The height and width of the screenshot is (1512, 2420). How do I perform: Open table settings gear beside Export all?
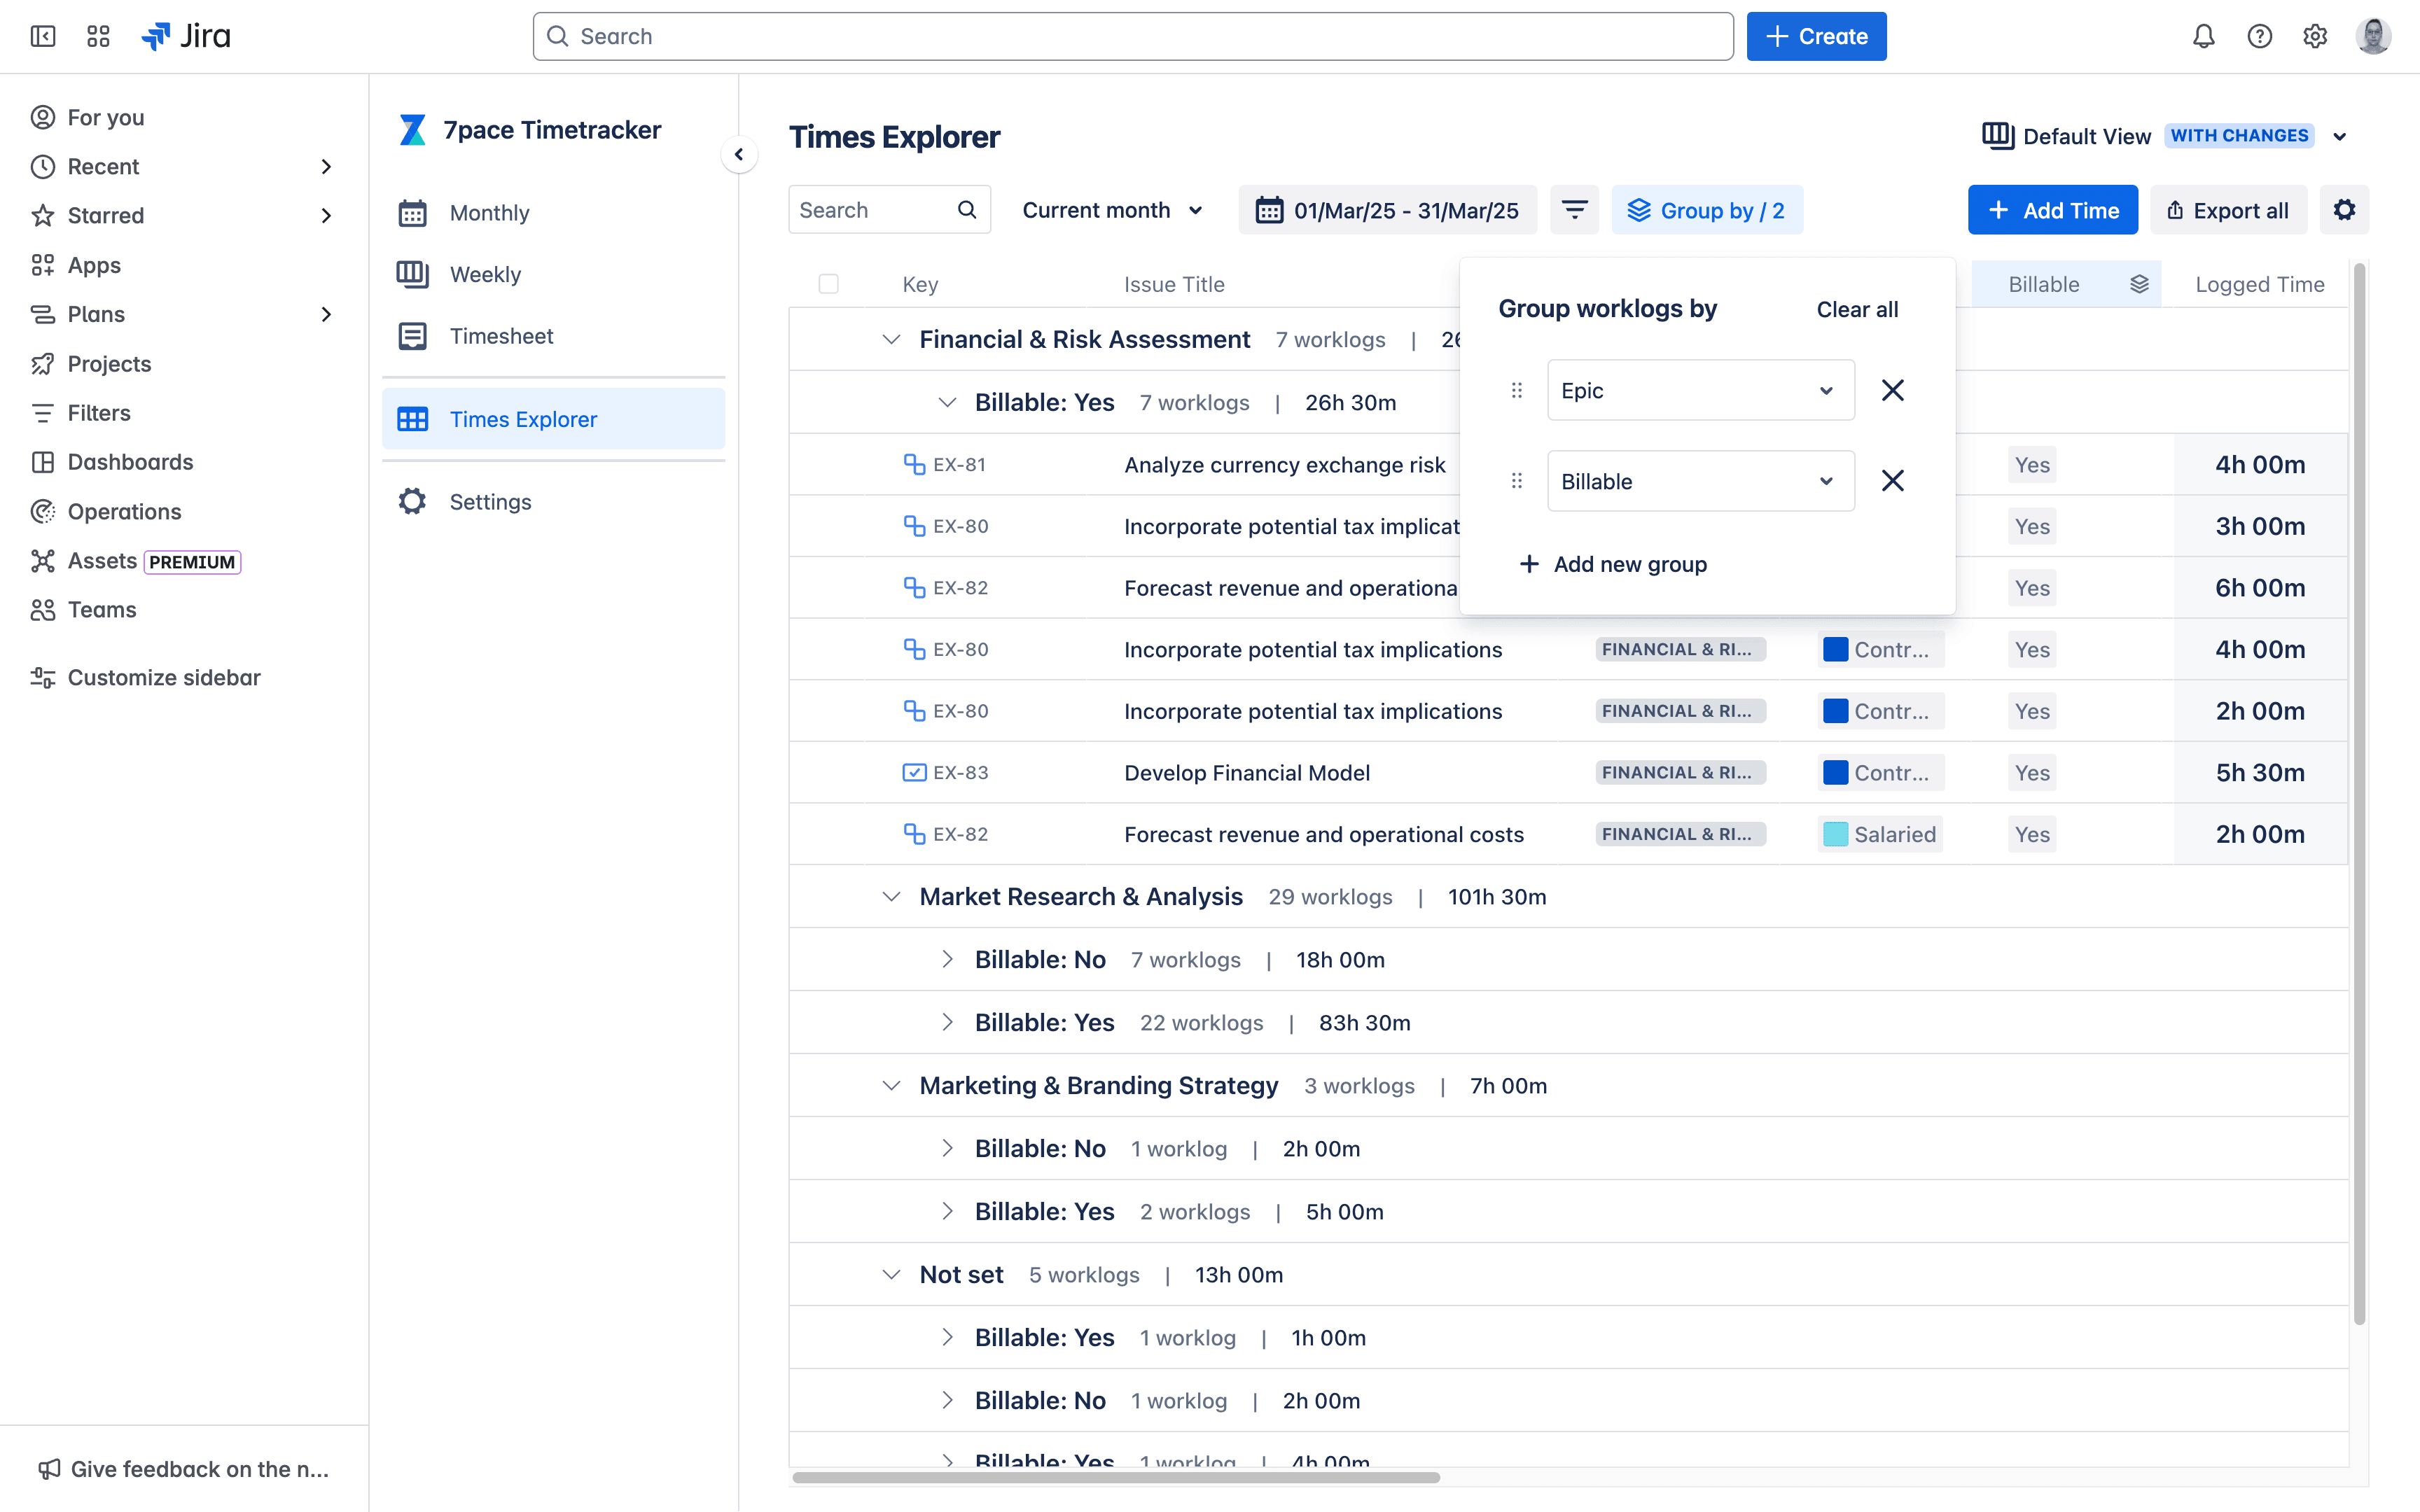click(2345, 210)
